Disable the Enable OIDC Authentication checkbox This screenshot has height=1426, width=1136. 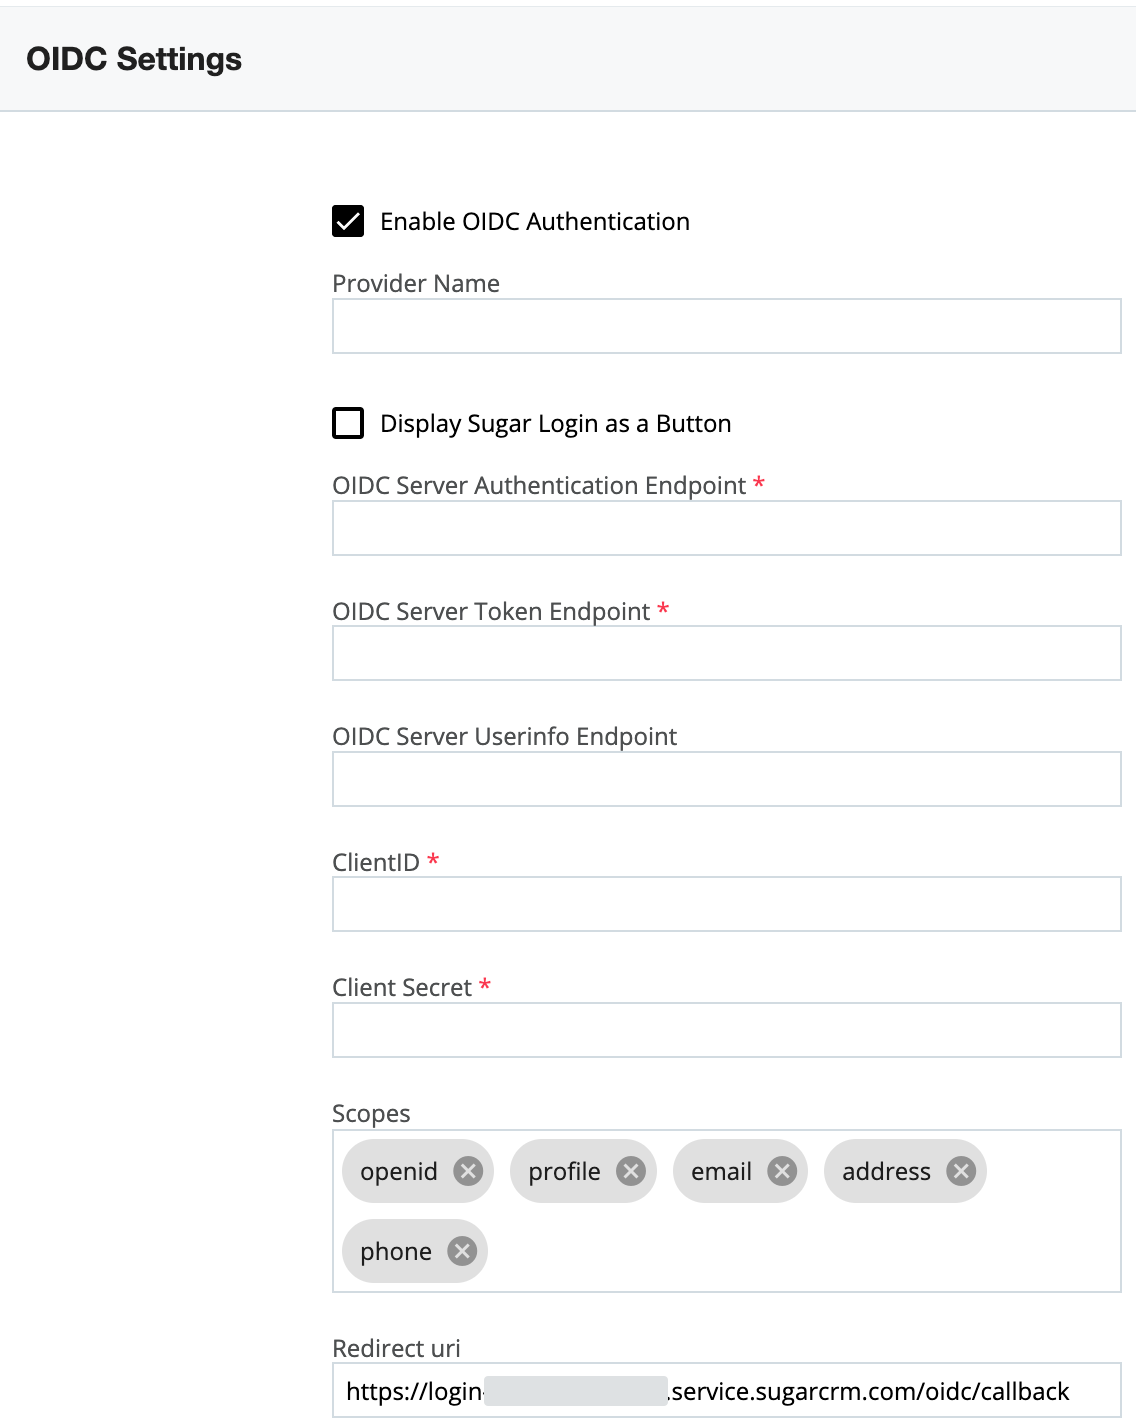pyautogui.click(x=348, y=221)
